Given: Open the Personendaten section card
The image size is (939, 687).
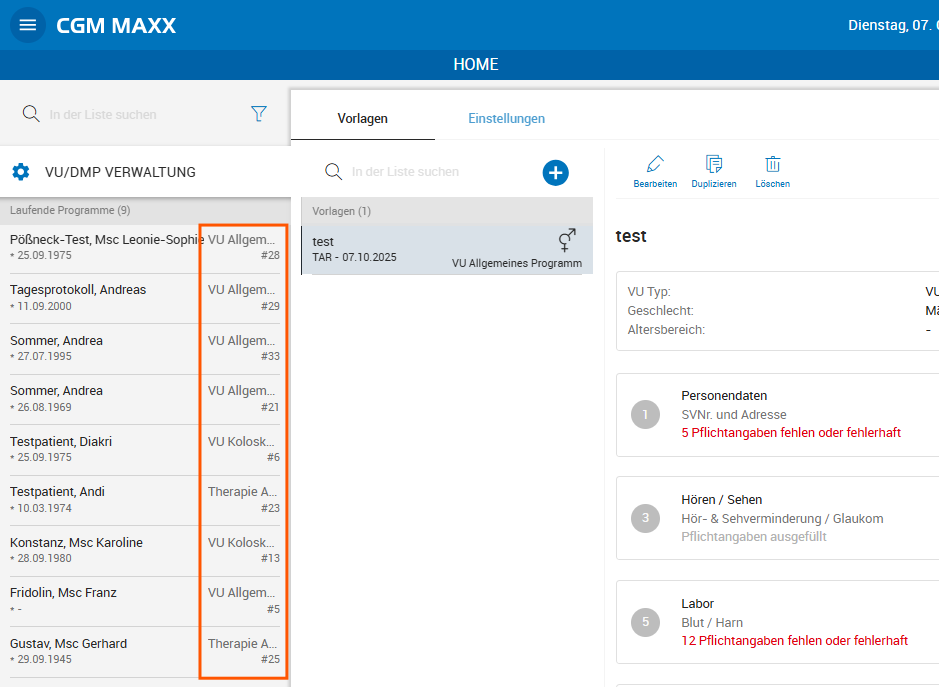Looking at the screenshot, I should click(780, 414).
